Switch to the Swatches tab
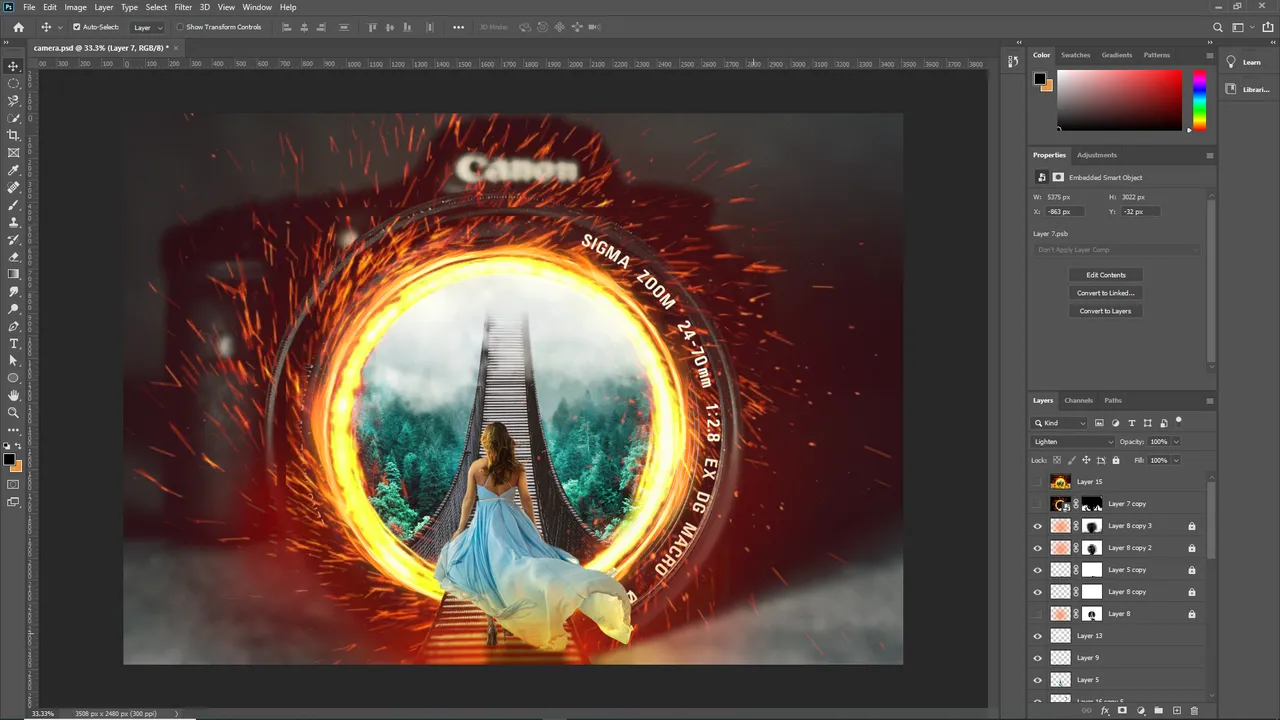The height and width of the screenshot is (720, 1280). tap(1075, 55)
